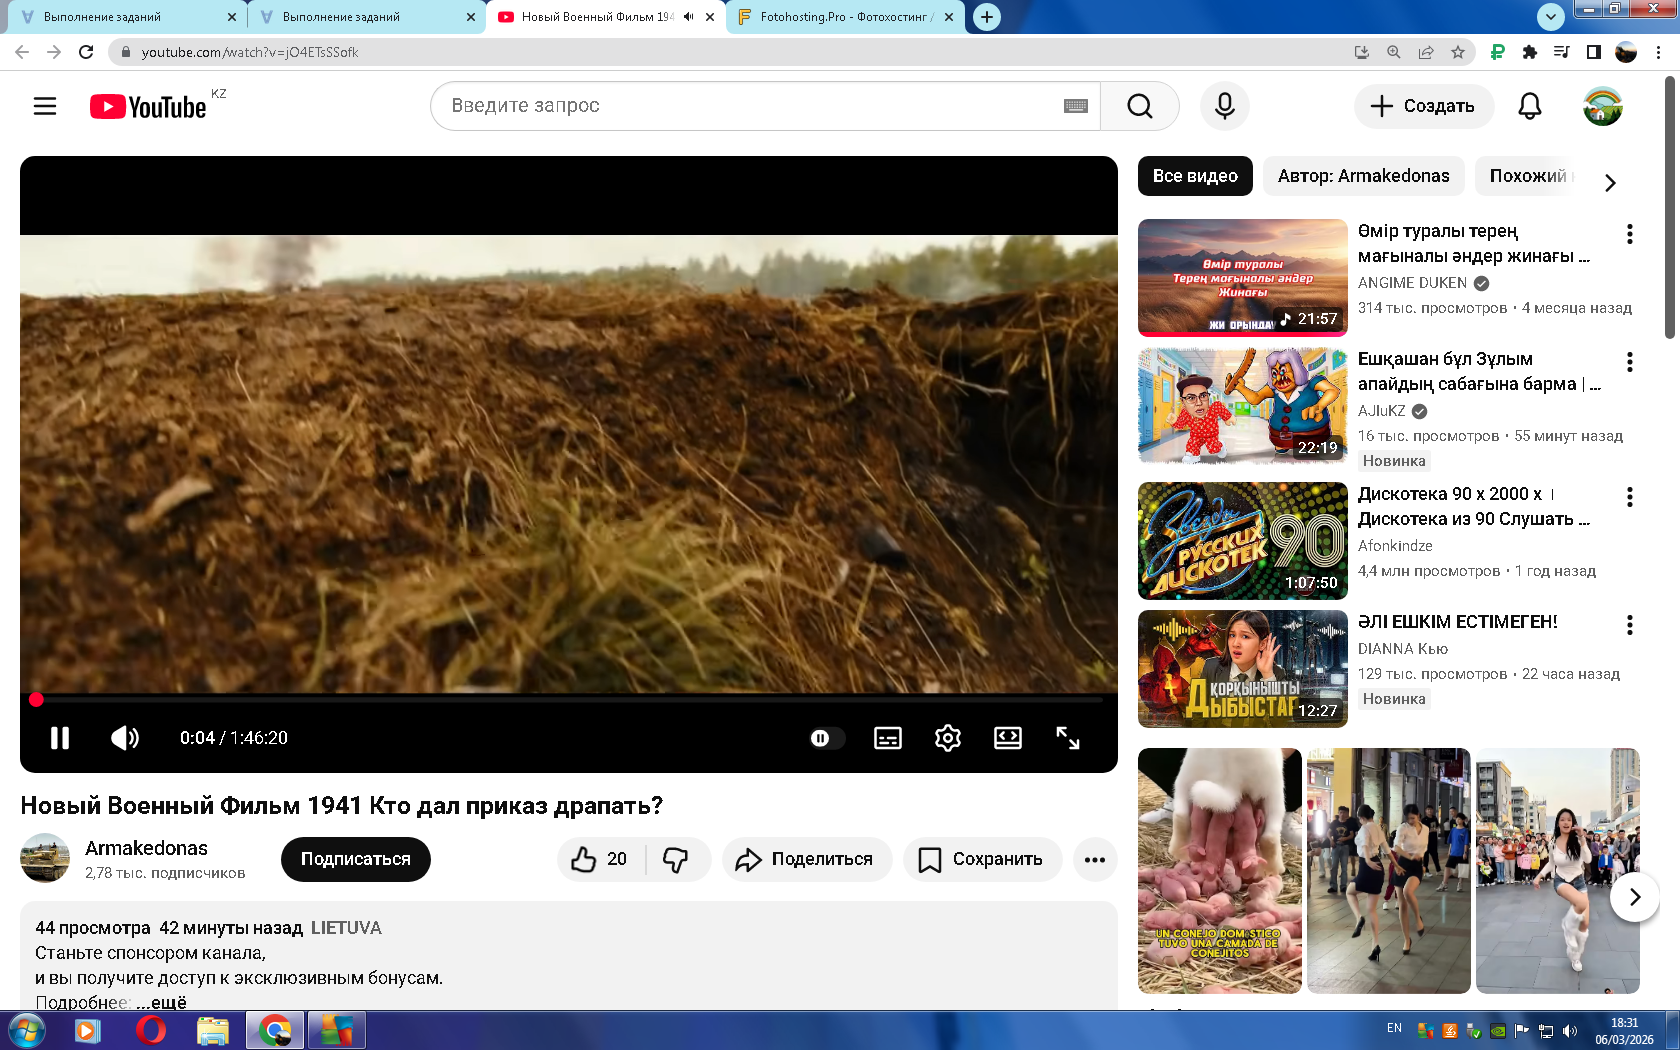Screen dimensions: 1680x1050
Task: Reload the current page
Action: pos(86,52)
